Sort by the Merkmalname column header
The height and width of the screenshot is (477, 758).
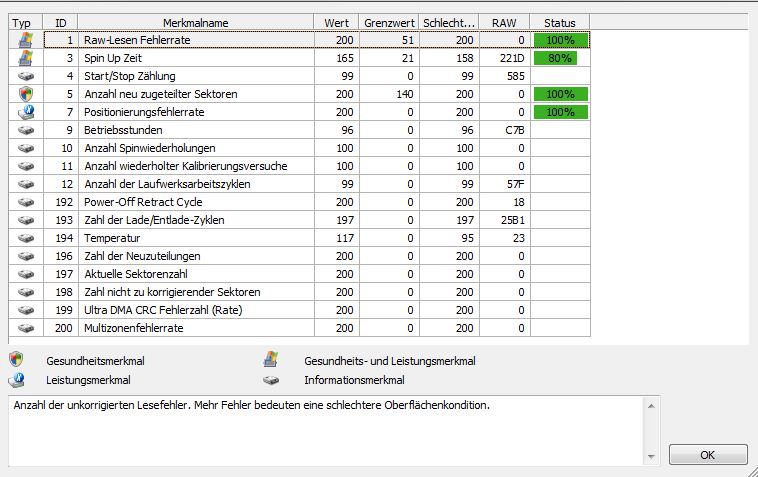coord(195,23)
